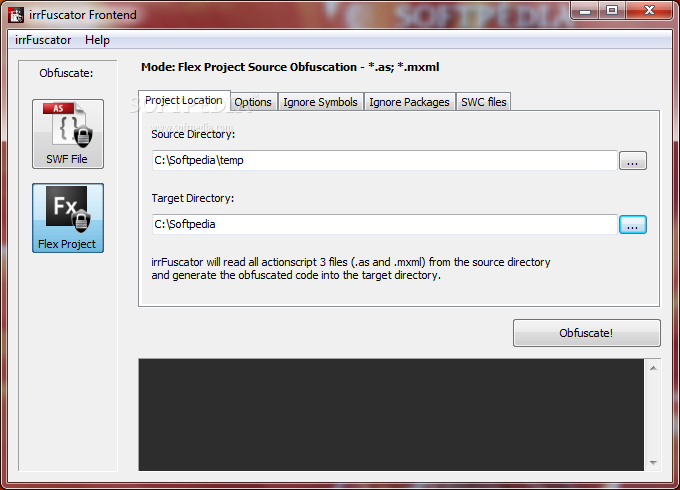Close the irrFuscator Frontend window
The height and width of the screenshot is (490, 680).
pos(649,10)
